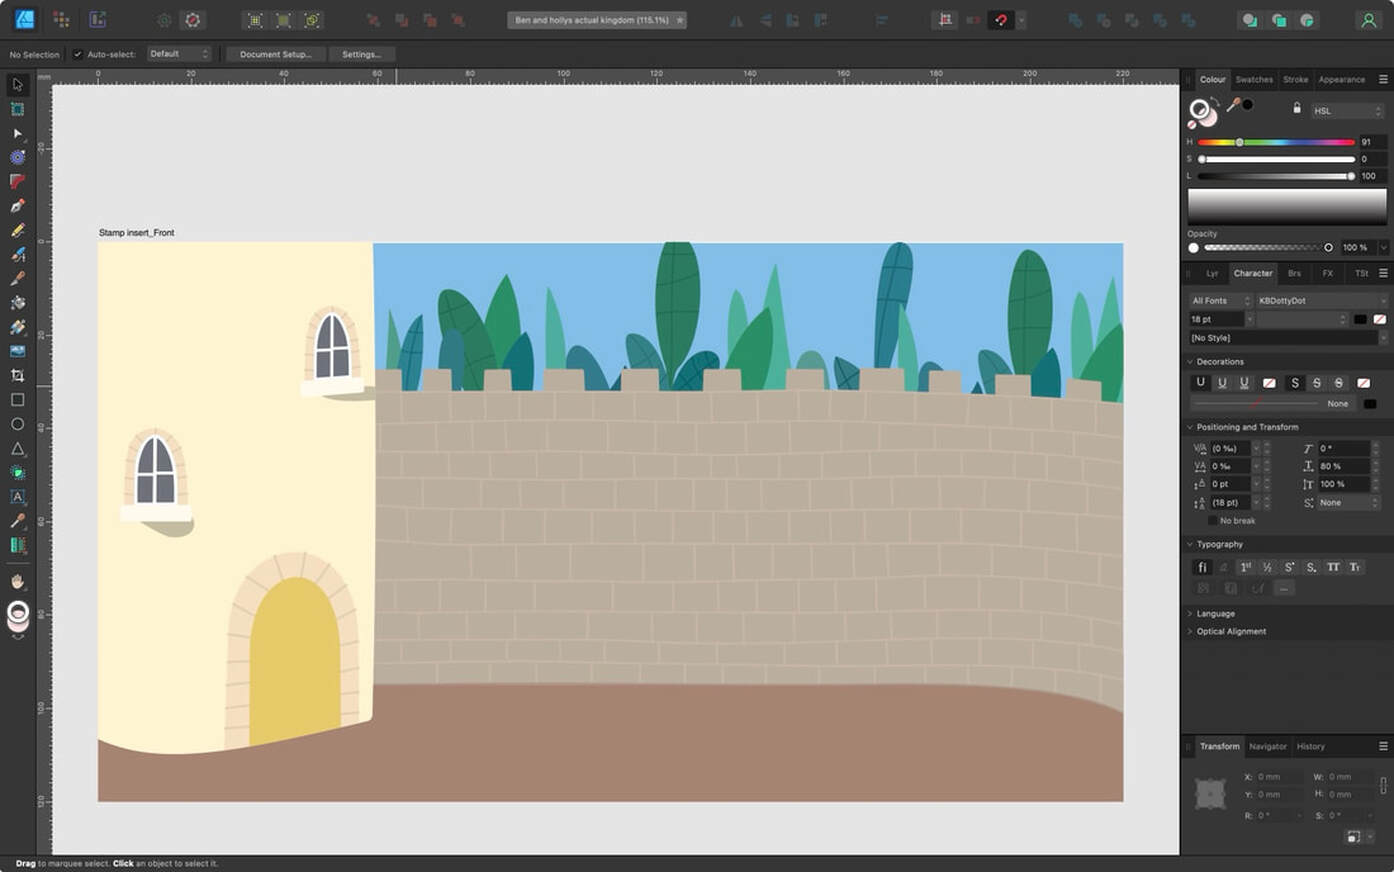The height and width of the screenshot is (872, 1394).
Task: Click the ordinals typography icon
Action: point(1245,567)
